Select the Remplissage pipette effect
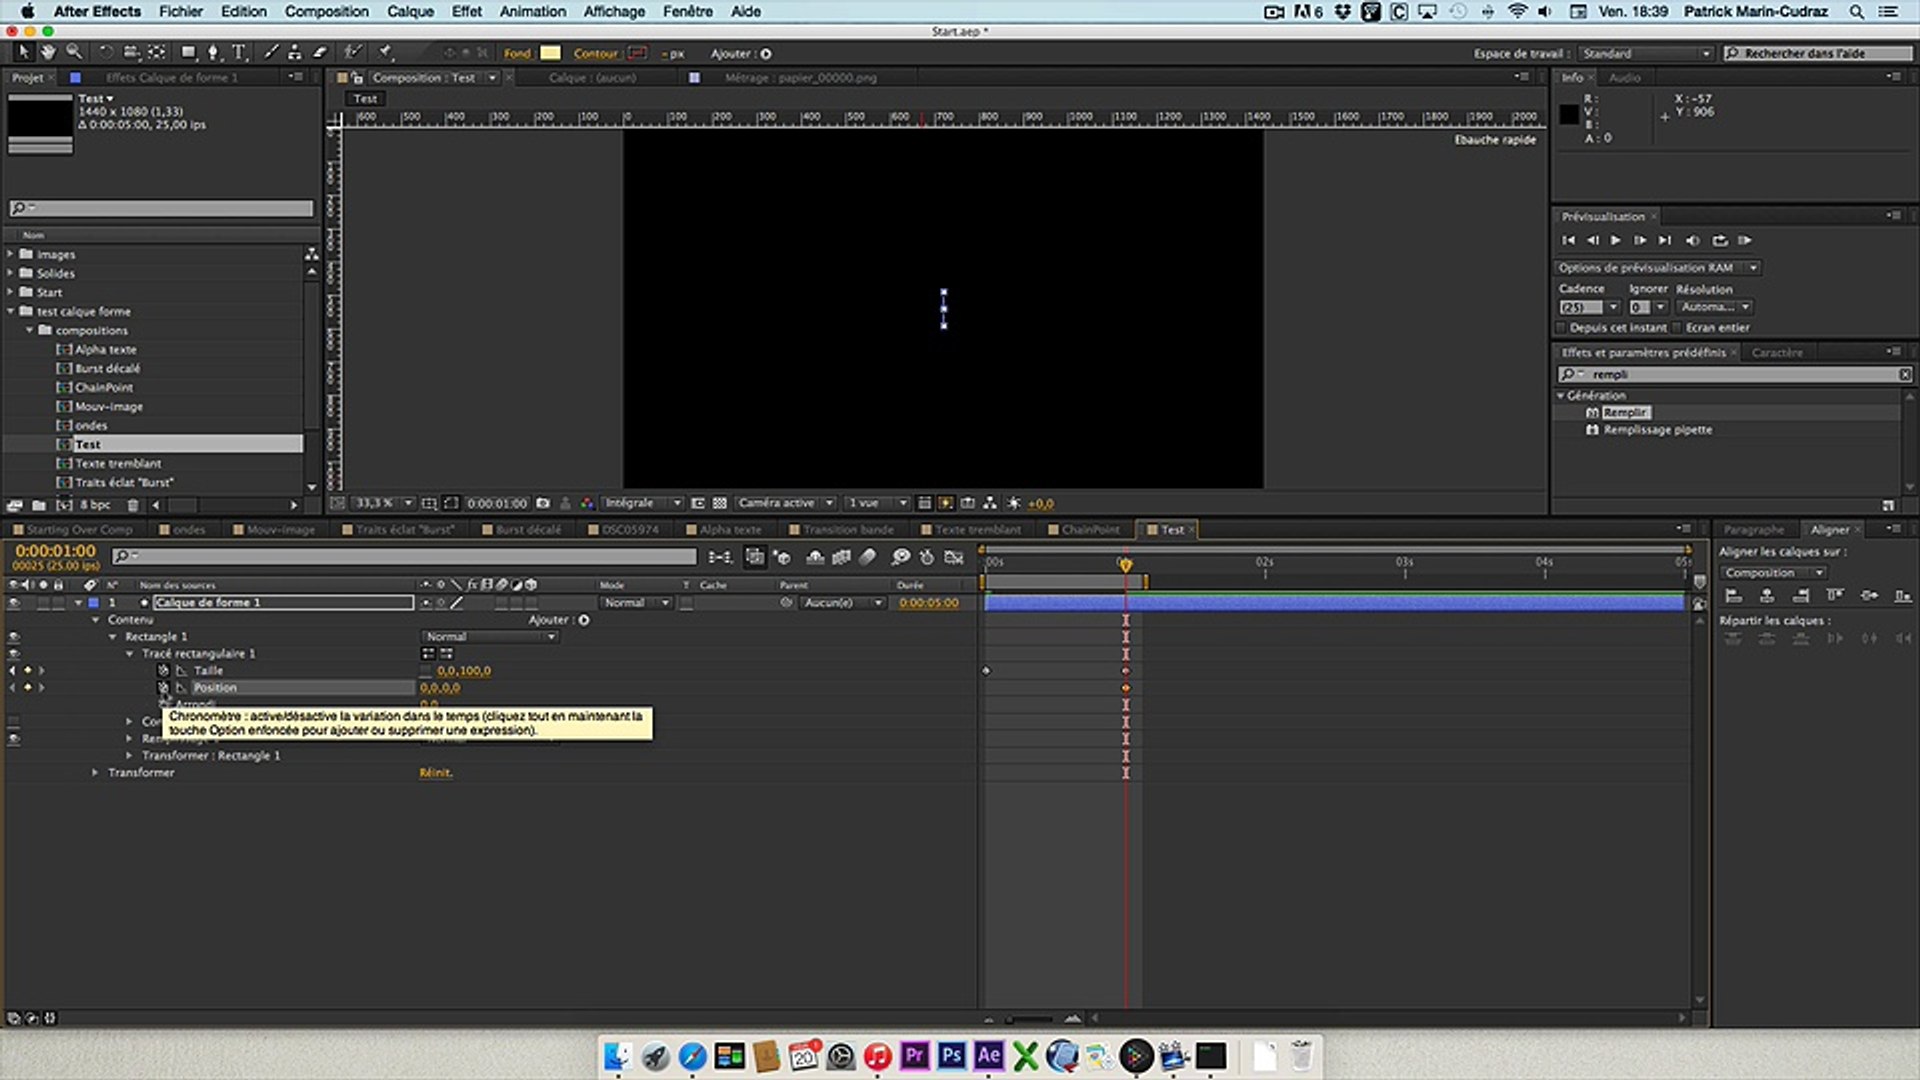Image resolution: width=1920 pixels, height=1080 pixels. [x=1658, y=430]
